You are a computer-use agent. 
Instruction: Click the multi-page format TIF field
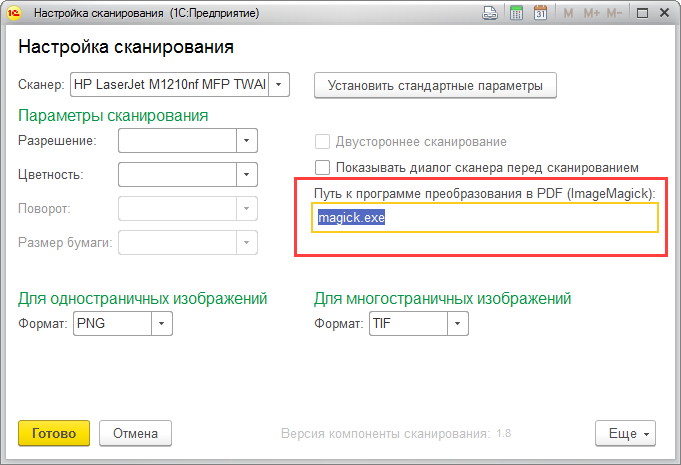408,323
